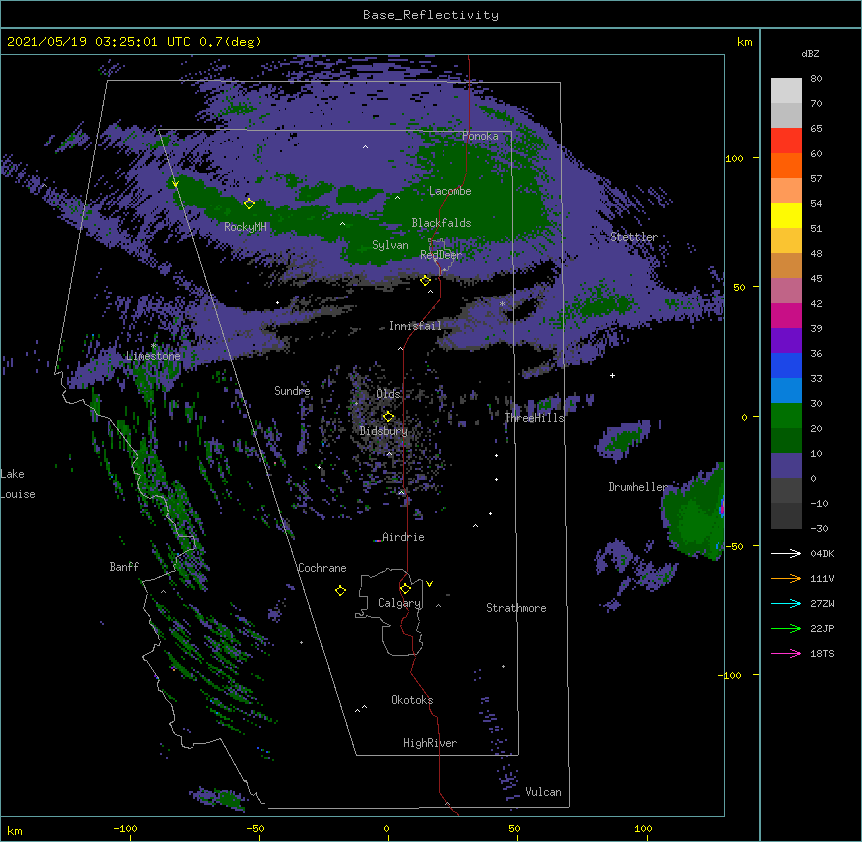Click the Cochrane label
The height and width of the screenshot is (842, 862).
click(x=322, y=568)
